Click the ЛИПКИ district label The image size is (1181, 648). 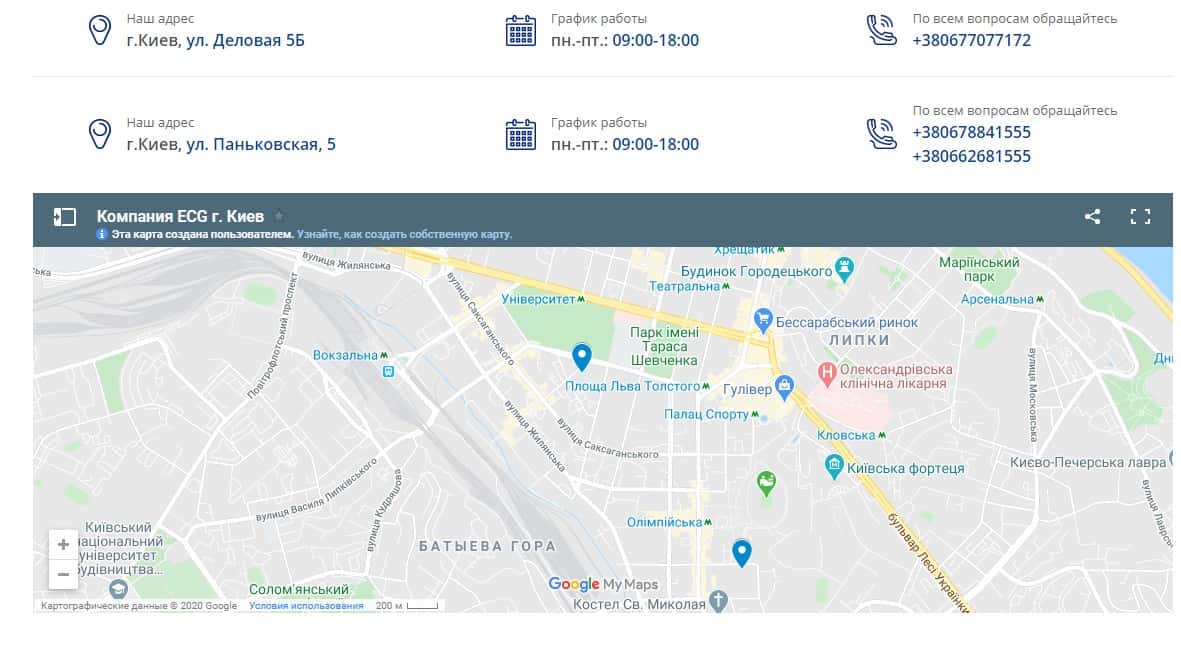859,340
